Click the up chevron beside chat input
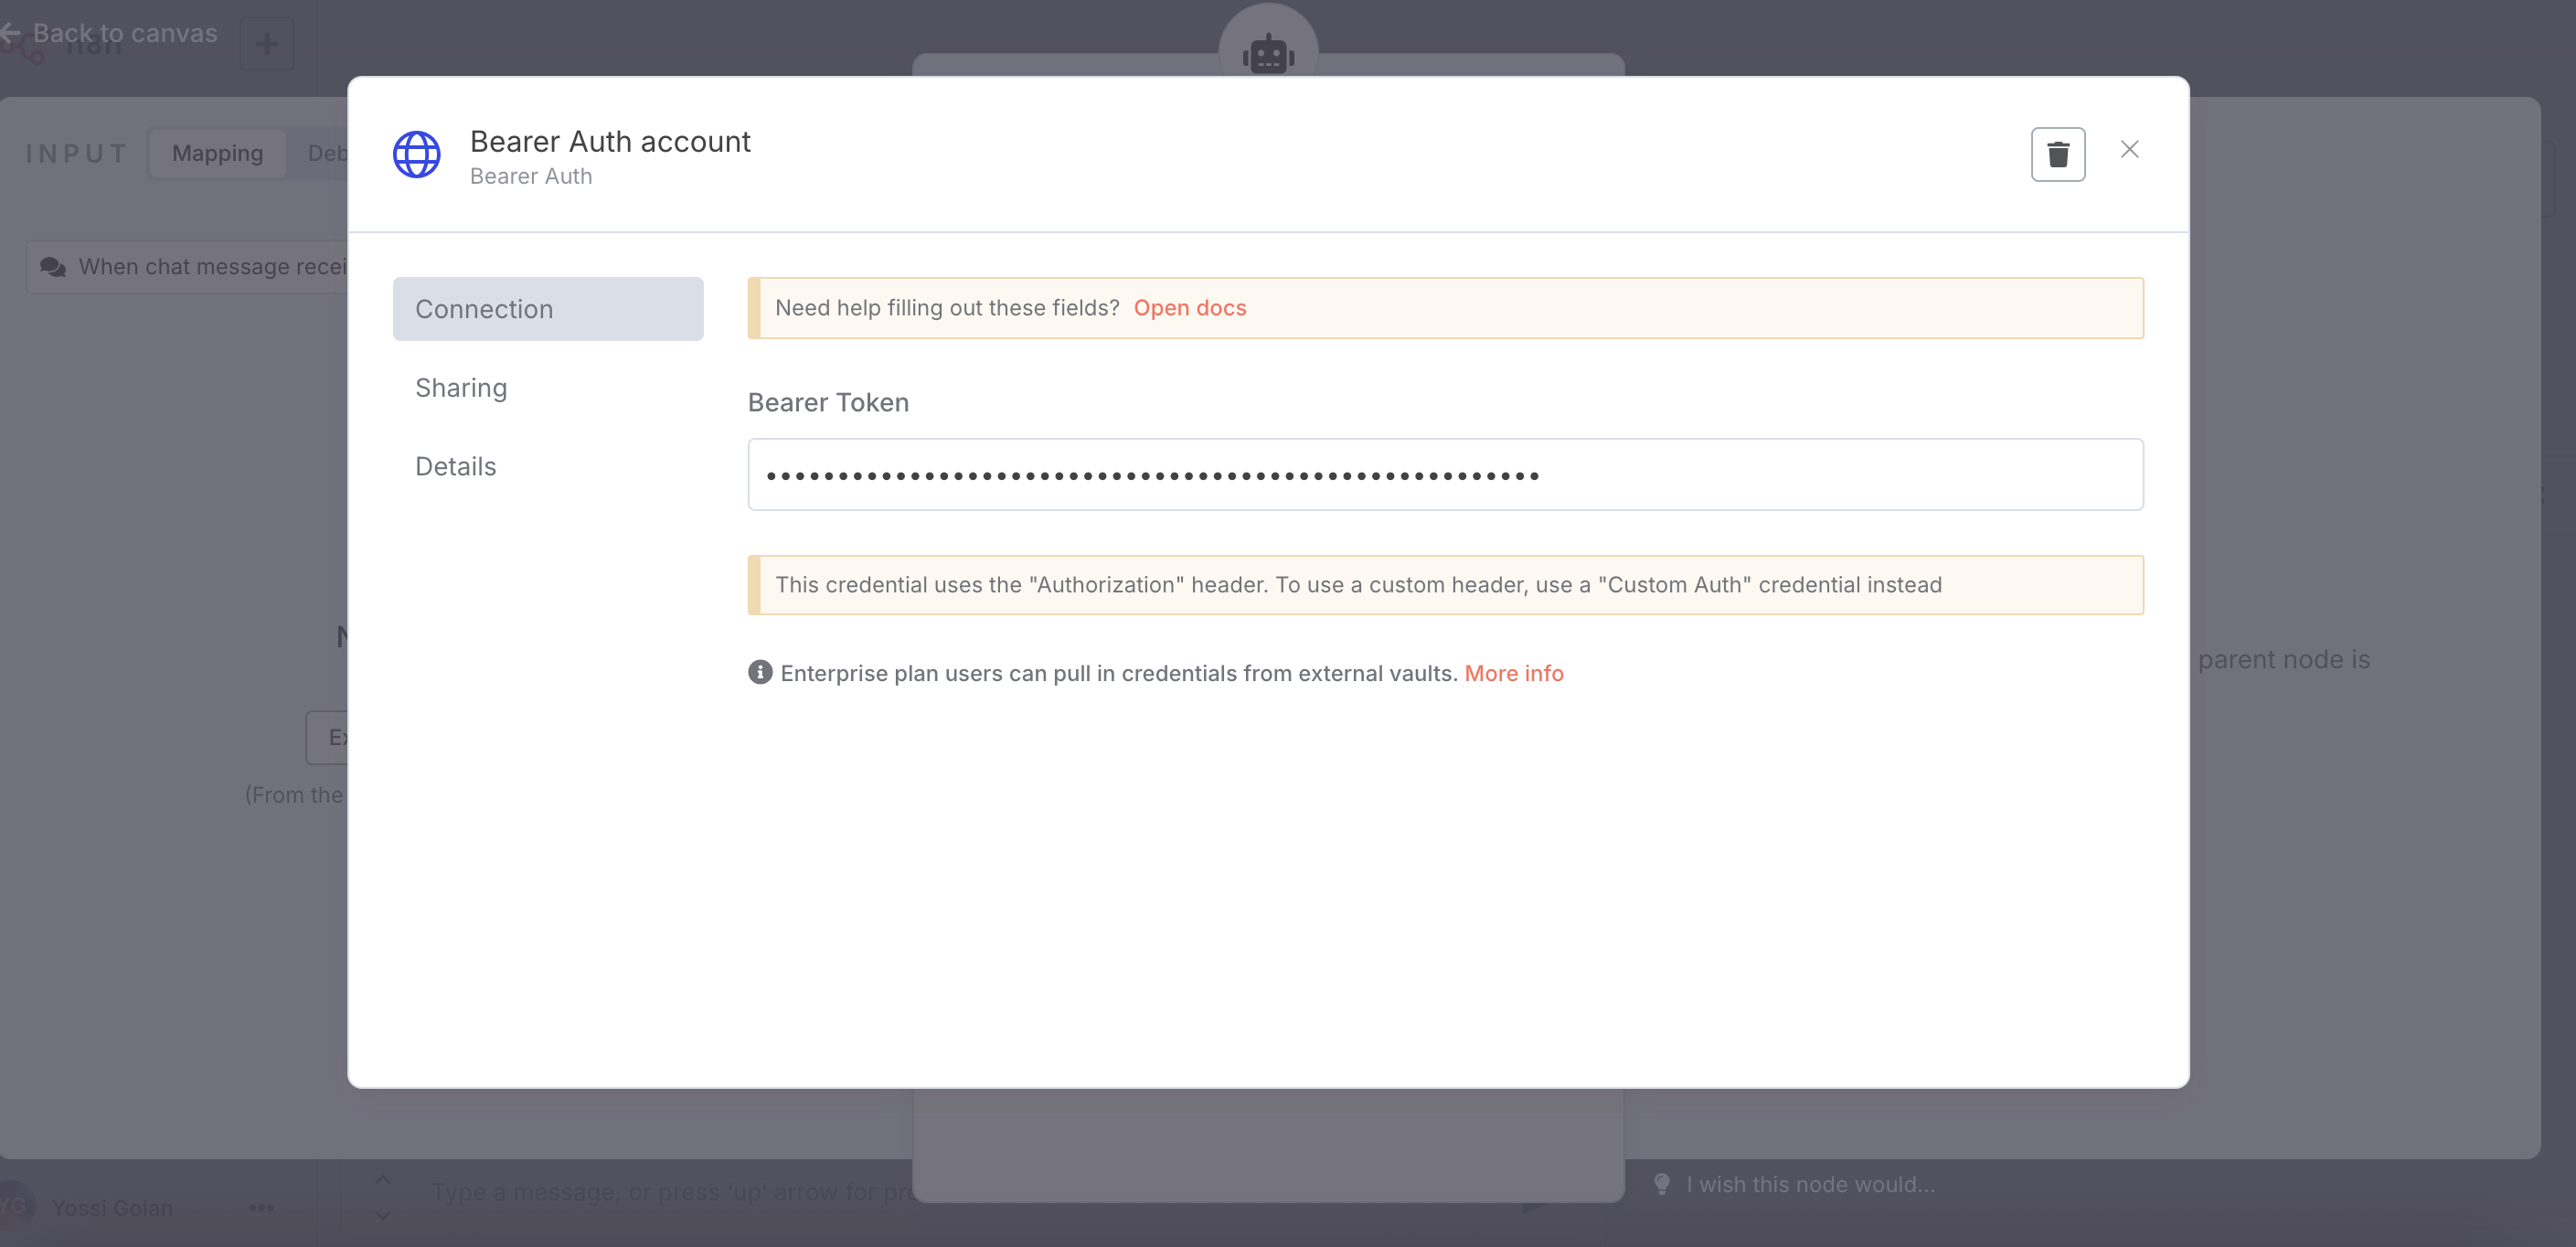Viewport: 2576px width, 1247px height. click(383, 1180)
